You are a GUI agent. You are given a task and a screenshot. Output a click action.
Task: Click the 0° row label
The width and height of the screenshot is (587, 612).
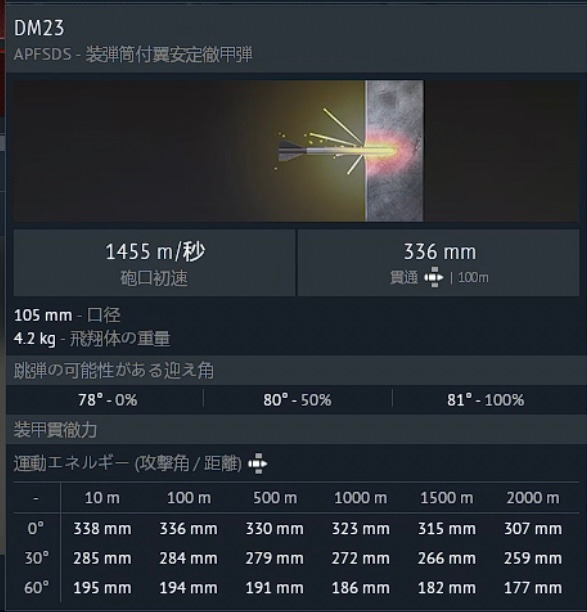coord(36,529)
